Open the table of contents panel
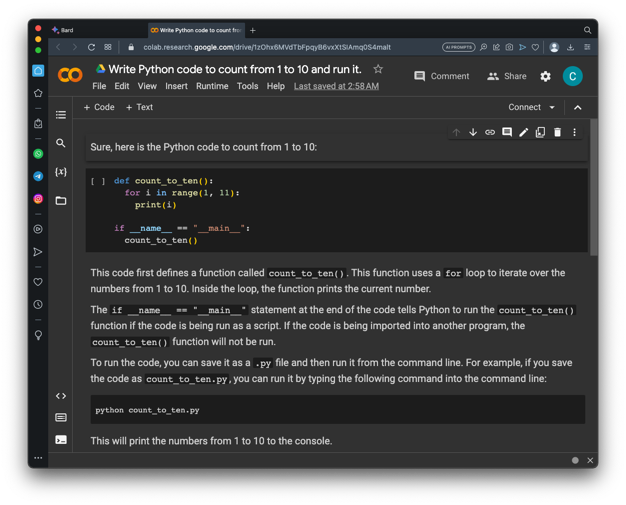 pos(61,115)
